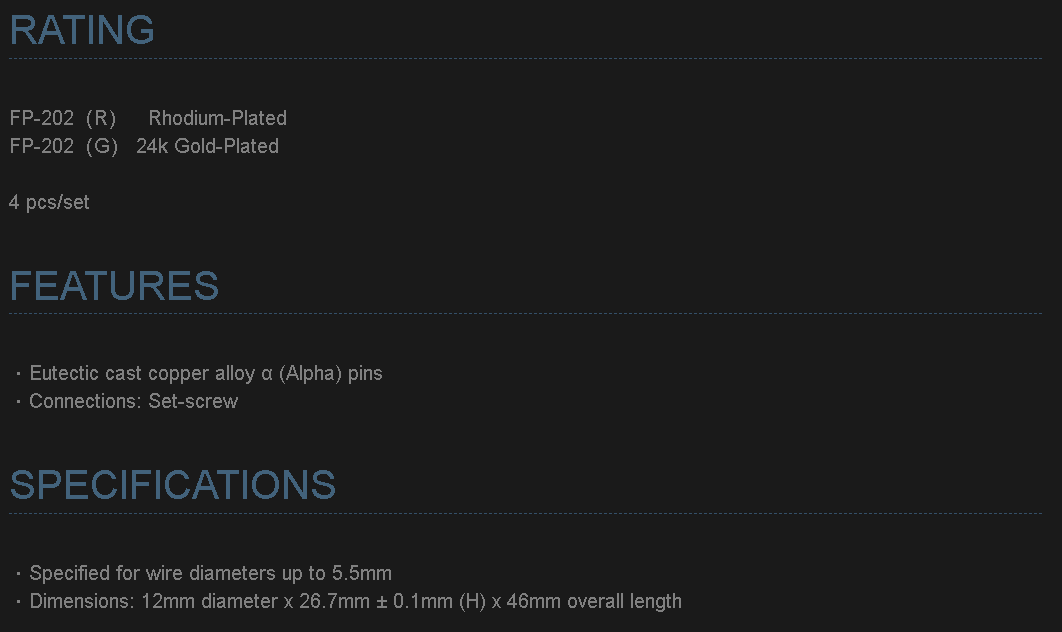Click the Rhodium-Plated text

pyautogui.click(x=217, y=118)
